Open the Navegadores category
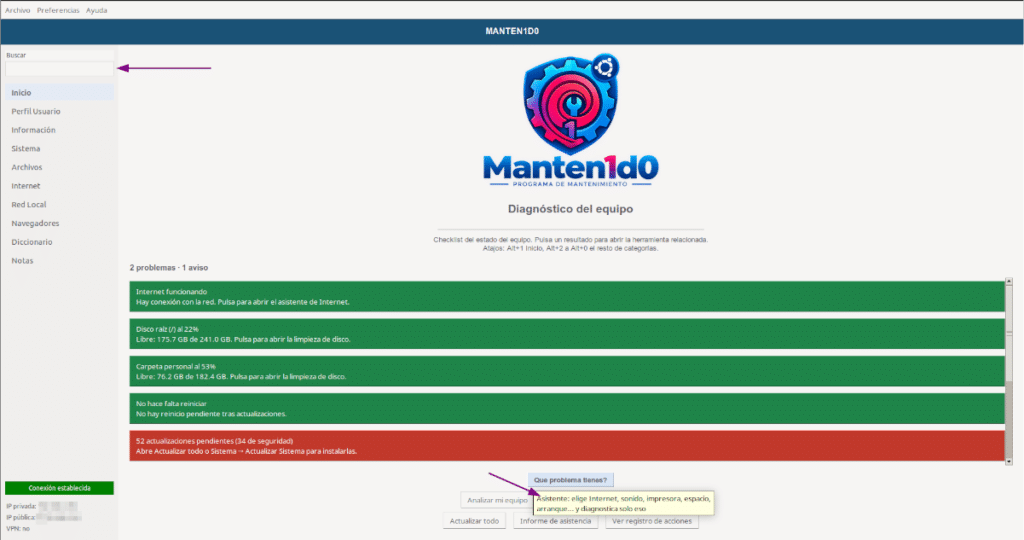Image resolution: width=1024 pixels, height=540 pixels. coord(59,223)
